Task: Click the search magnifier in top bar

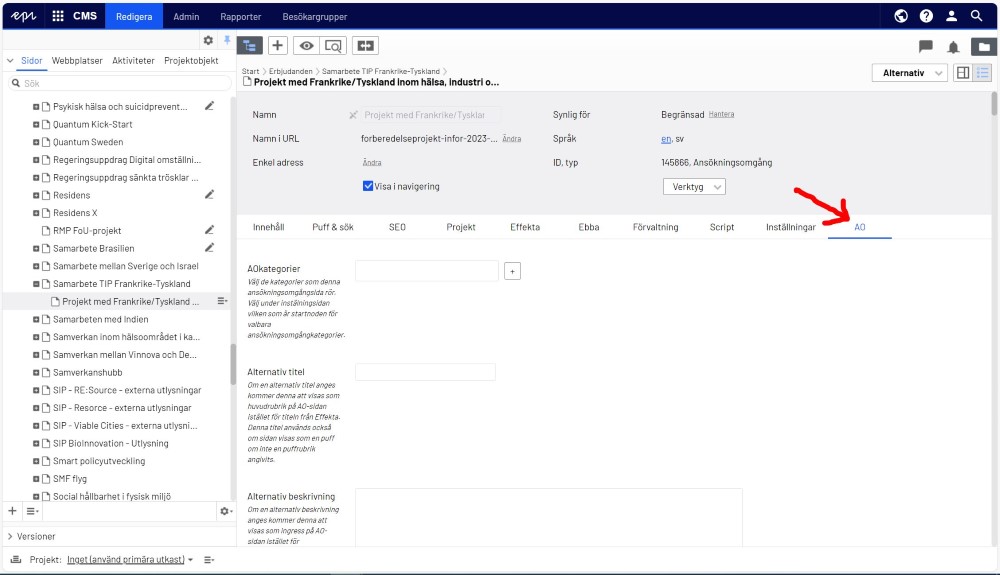Action: (x=977, y=16)
